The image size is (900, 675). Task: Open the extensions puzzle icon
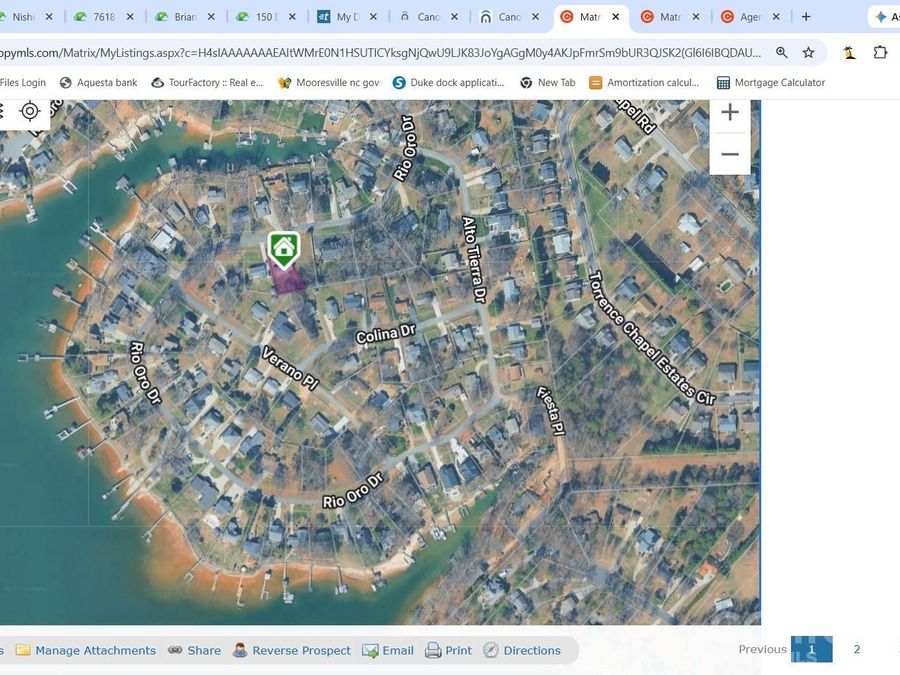880,53
